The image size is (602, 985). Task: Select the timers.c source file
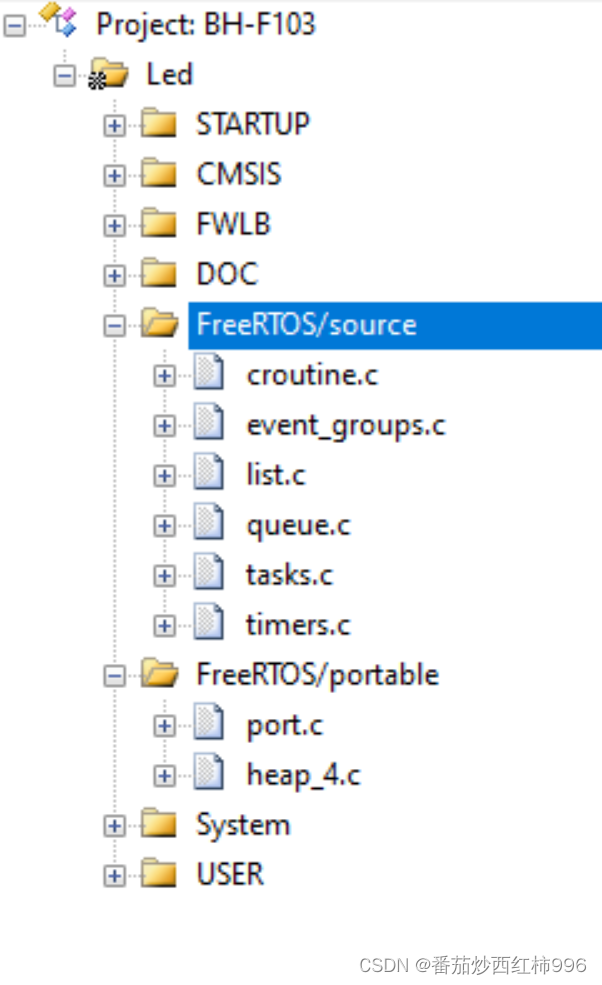point(297,624)
